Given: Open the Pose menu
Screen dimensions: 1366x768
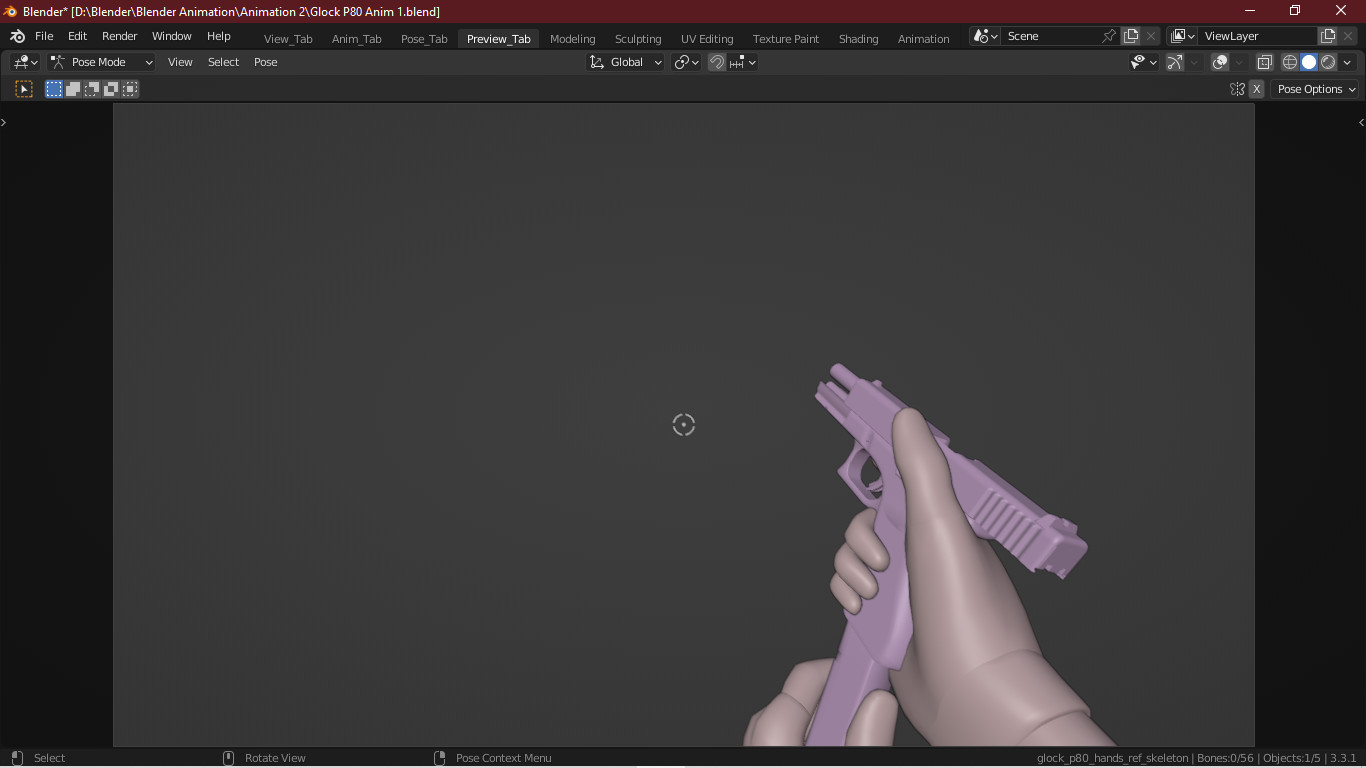Looking at the screenshot, I should [x=265, y=62].
